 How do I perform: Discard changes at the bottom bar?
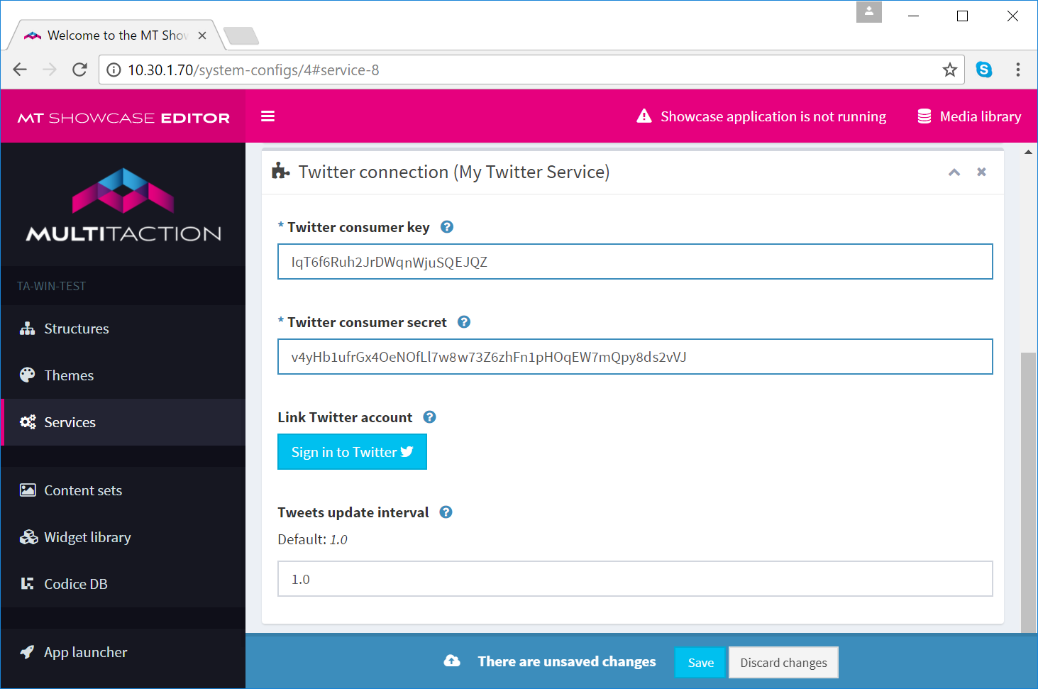pyautogui.click(x=783, y=662)
